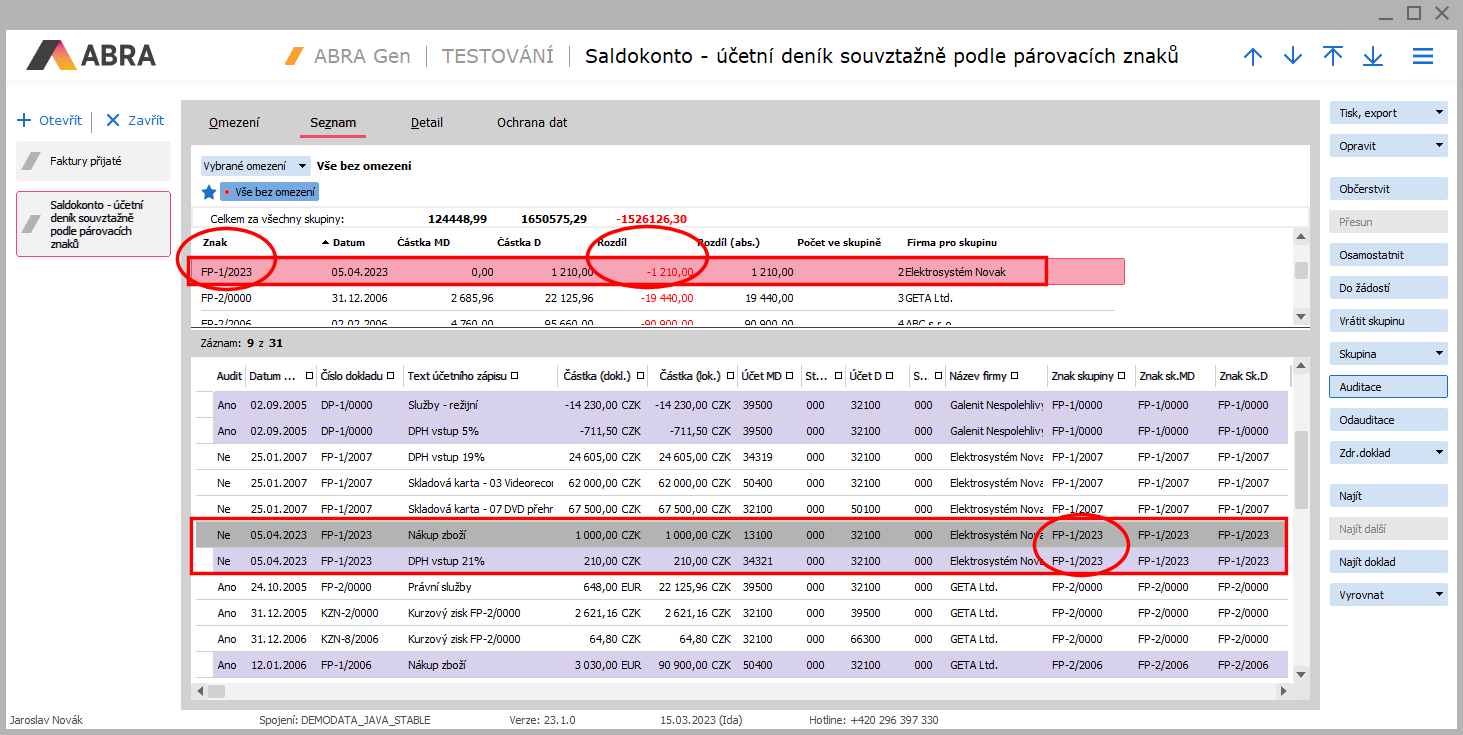1463x735 pixels.
Task: Switch to the Omezení tab
Action: (234, 123)
